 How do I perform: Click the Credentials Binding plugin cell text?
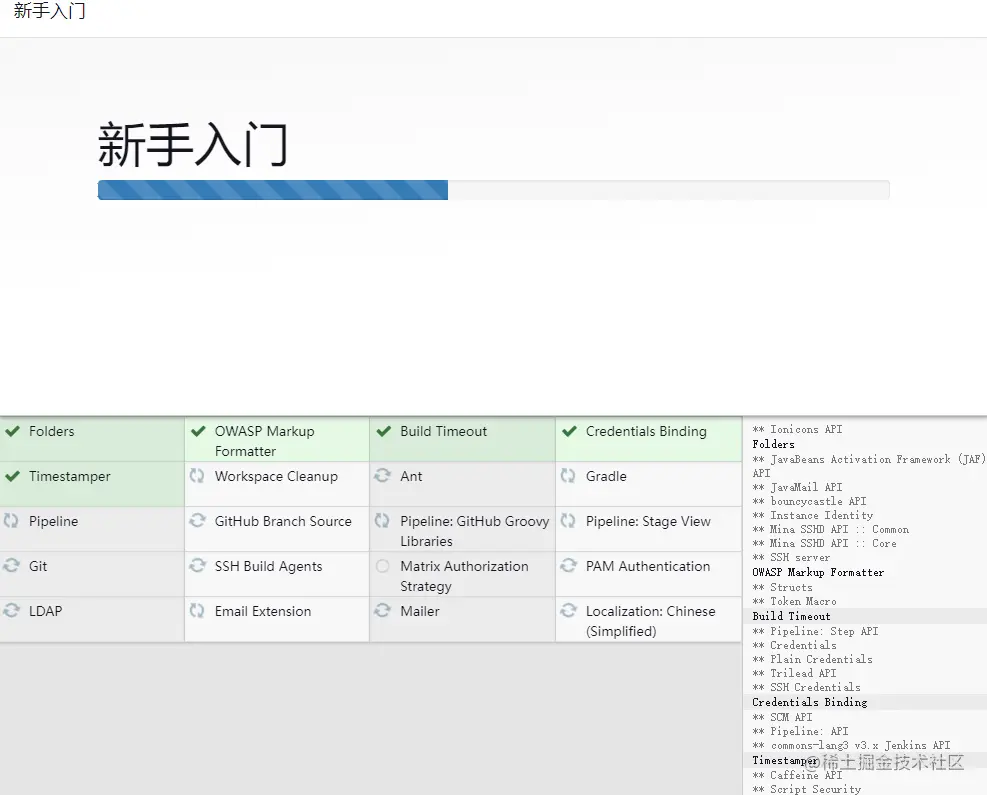point(646,432)
